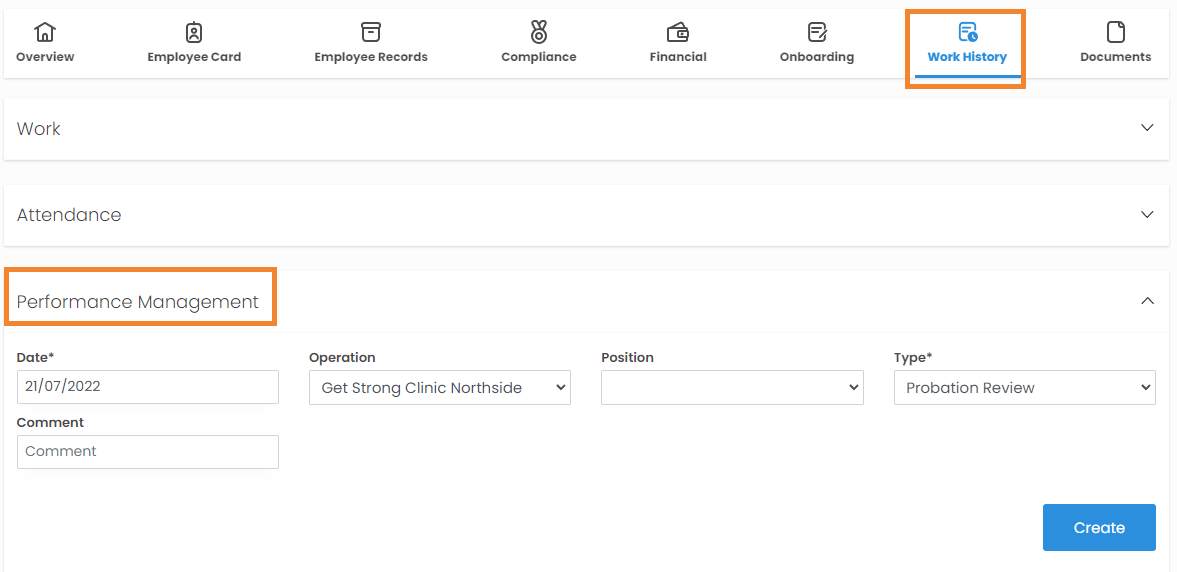
Task: Open the Employee Records tab label
Action: (x=371, y=57)
